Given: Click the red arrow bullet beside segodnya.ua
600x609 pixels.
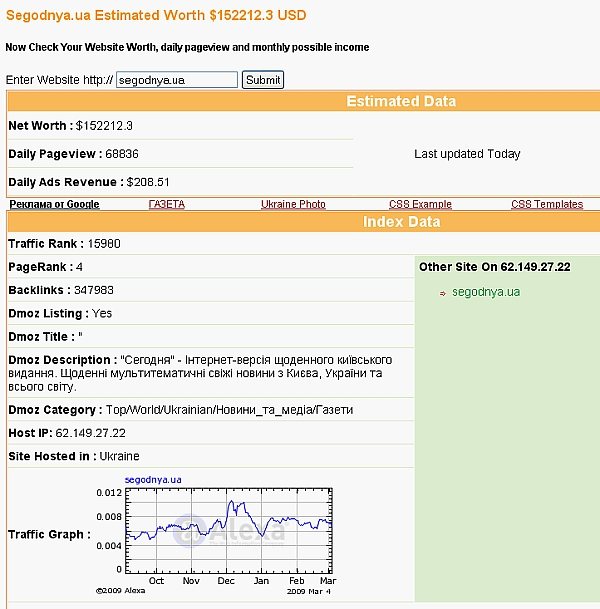Looking at the screenshot, I should [x=443, y=293].
